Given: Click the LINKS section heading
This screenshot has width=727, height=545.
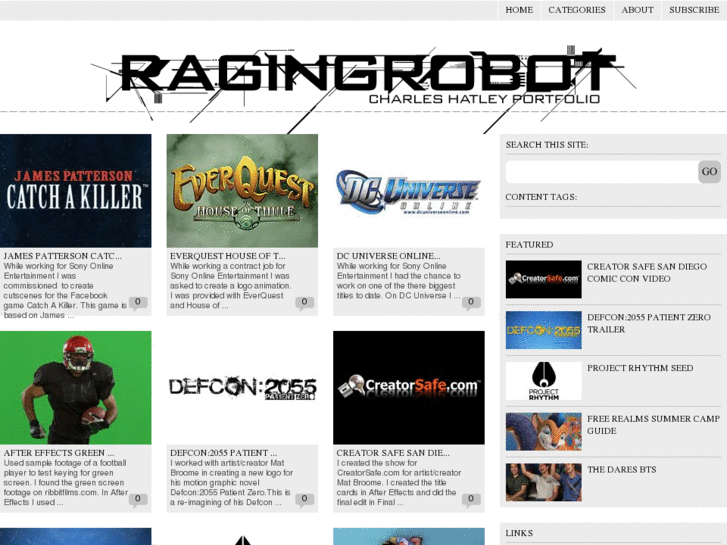Looking at the screenshot, I should [x=519, y=533].
